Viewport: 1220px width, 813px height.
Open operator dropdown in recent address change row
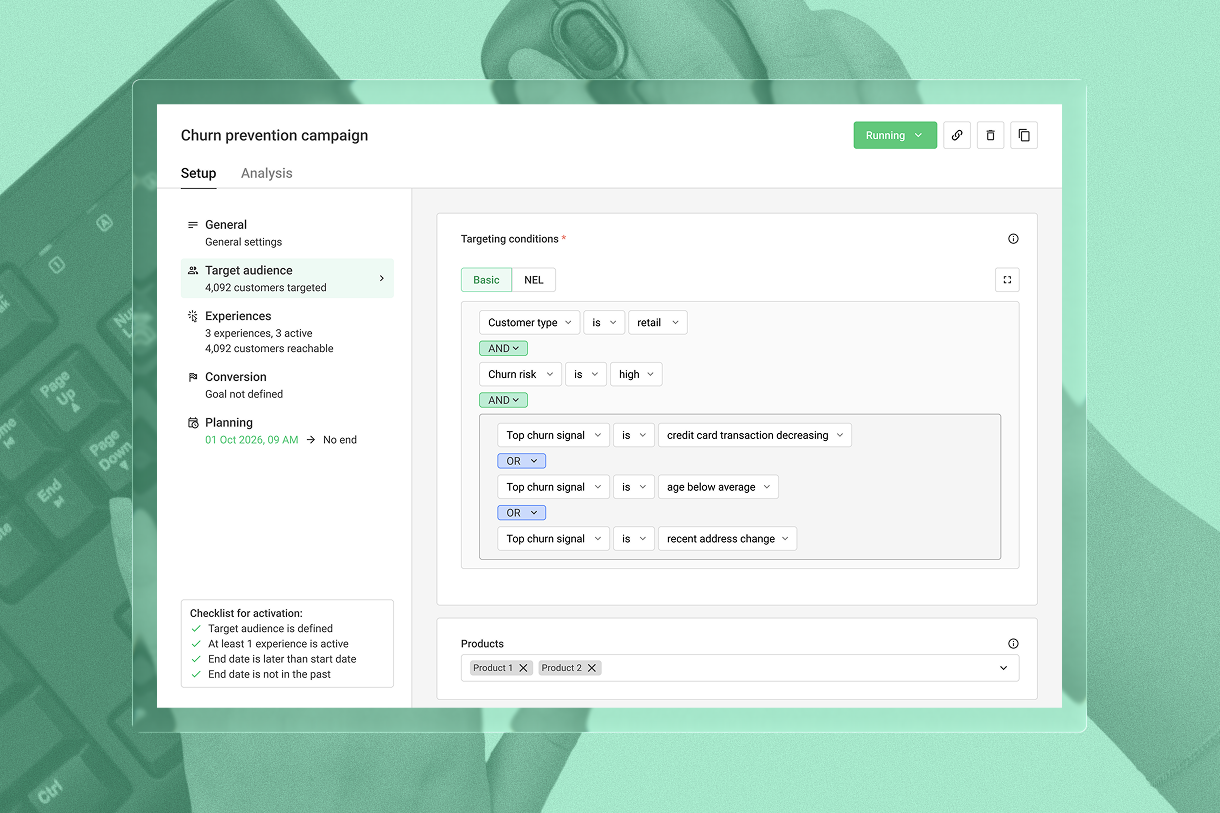(x=634, y=538)
